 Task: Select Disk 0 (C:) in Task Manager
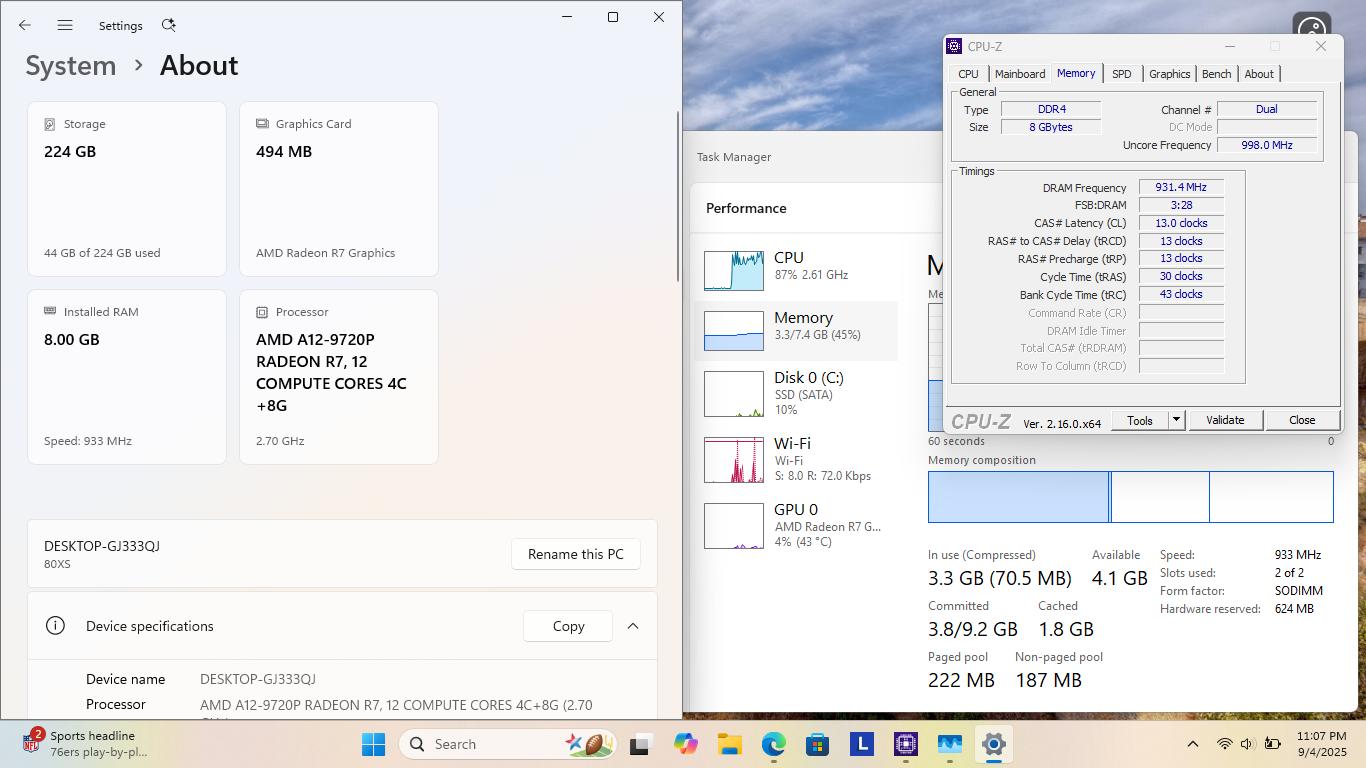[796, 393]
